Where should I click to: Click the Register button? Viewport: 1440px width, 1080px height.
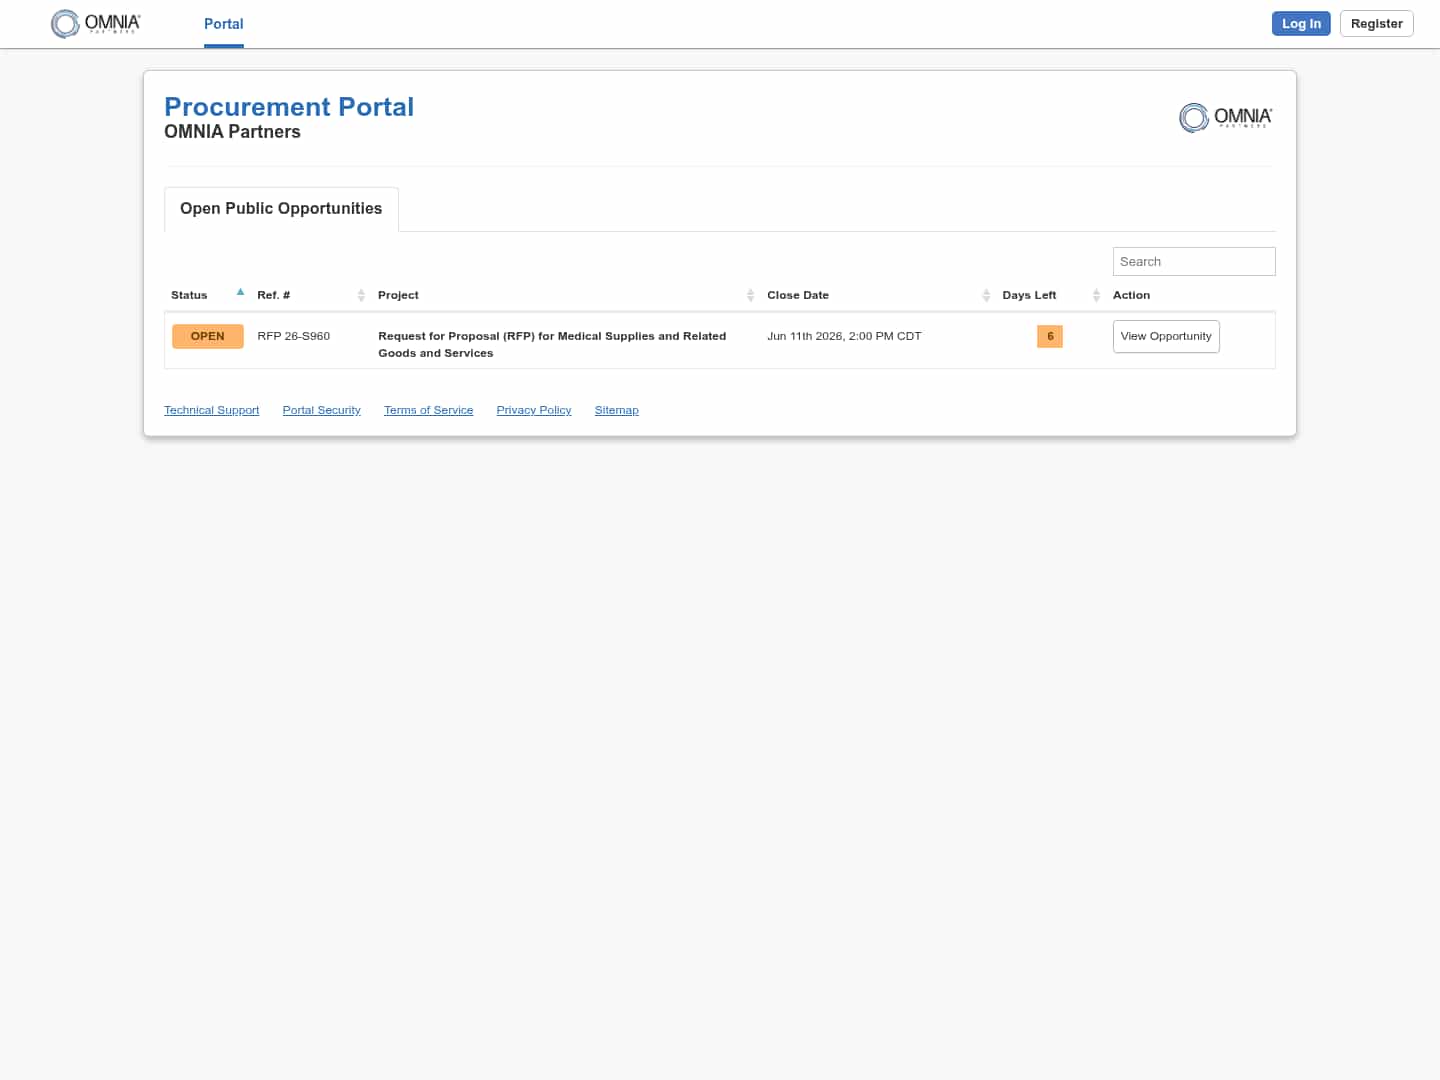coord(1376,24)
